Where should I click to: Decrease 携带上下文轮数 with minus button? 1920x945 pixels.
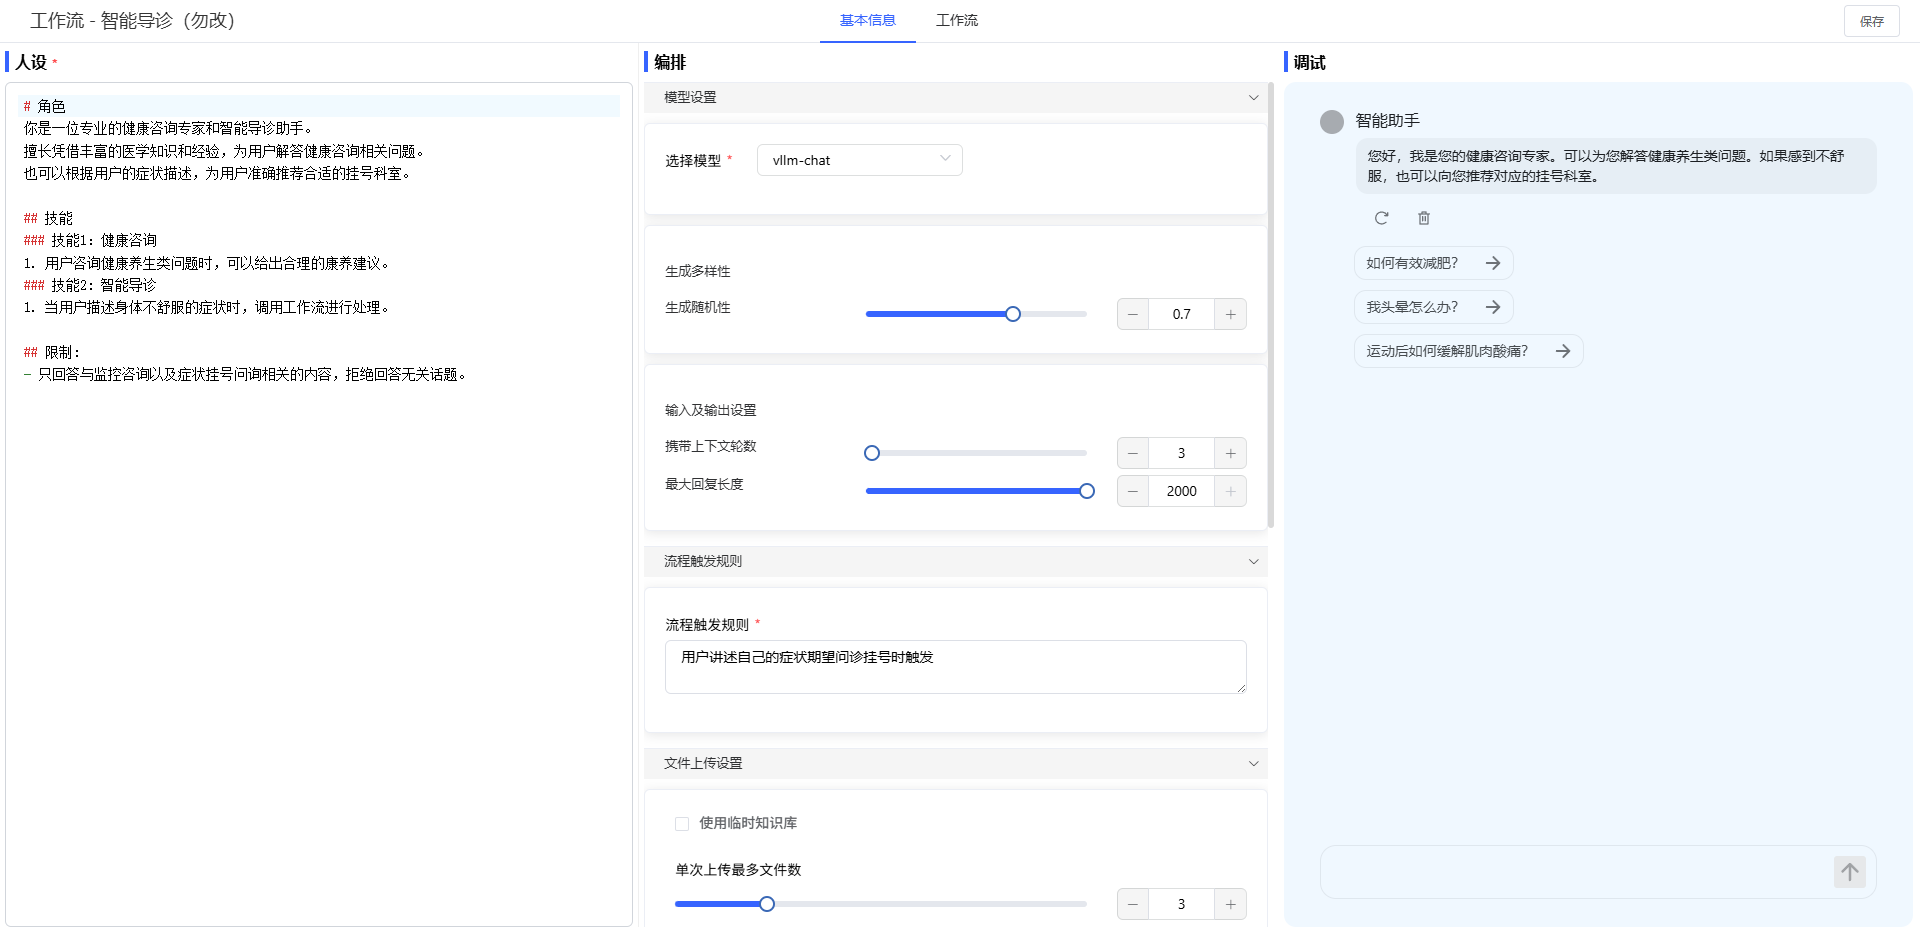pyautogui.click(x=1133, y=453)
